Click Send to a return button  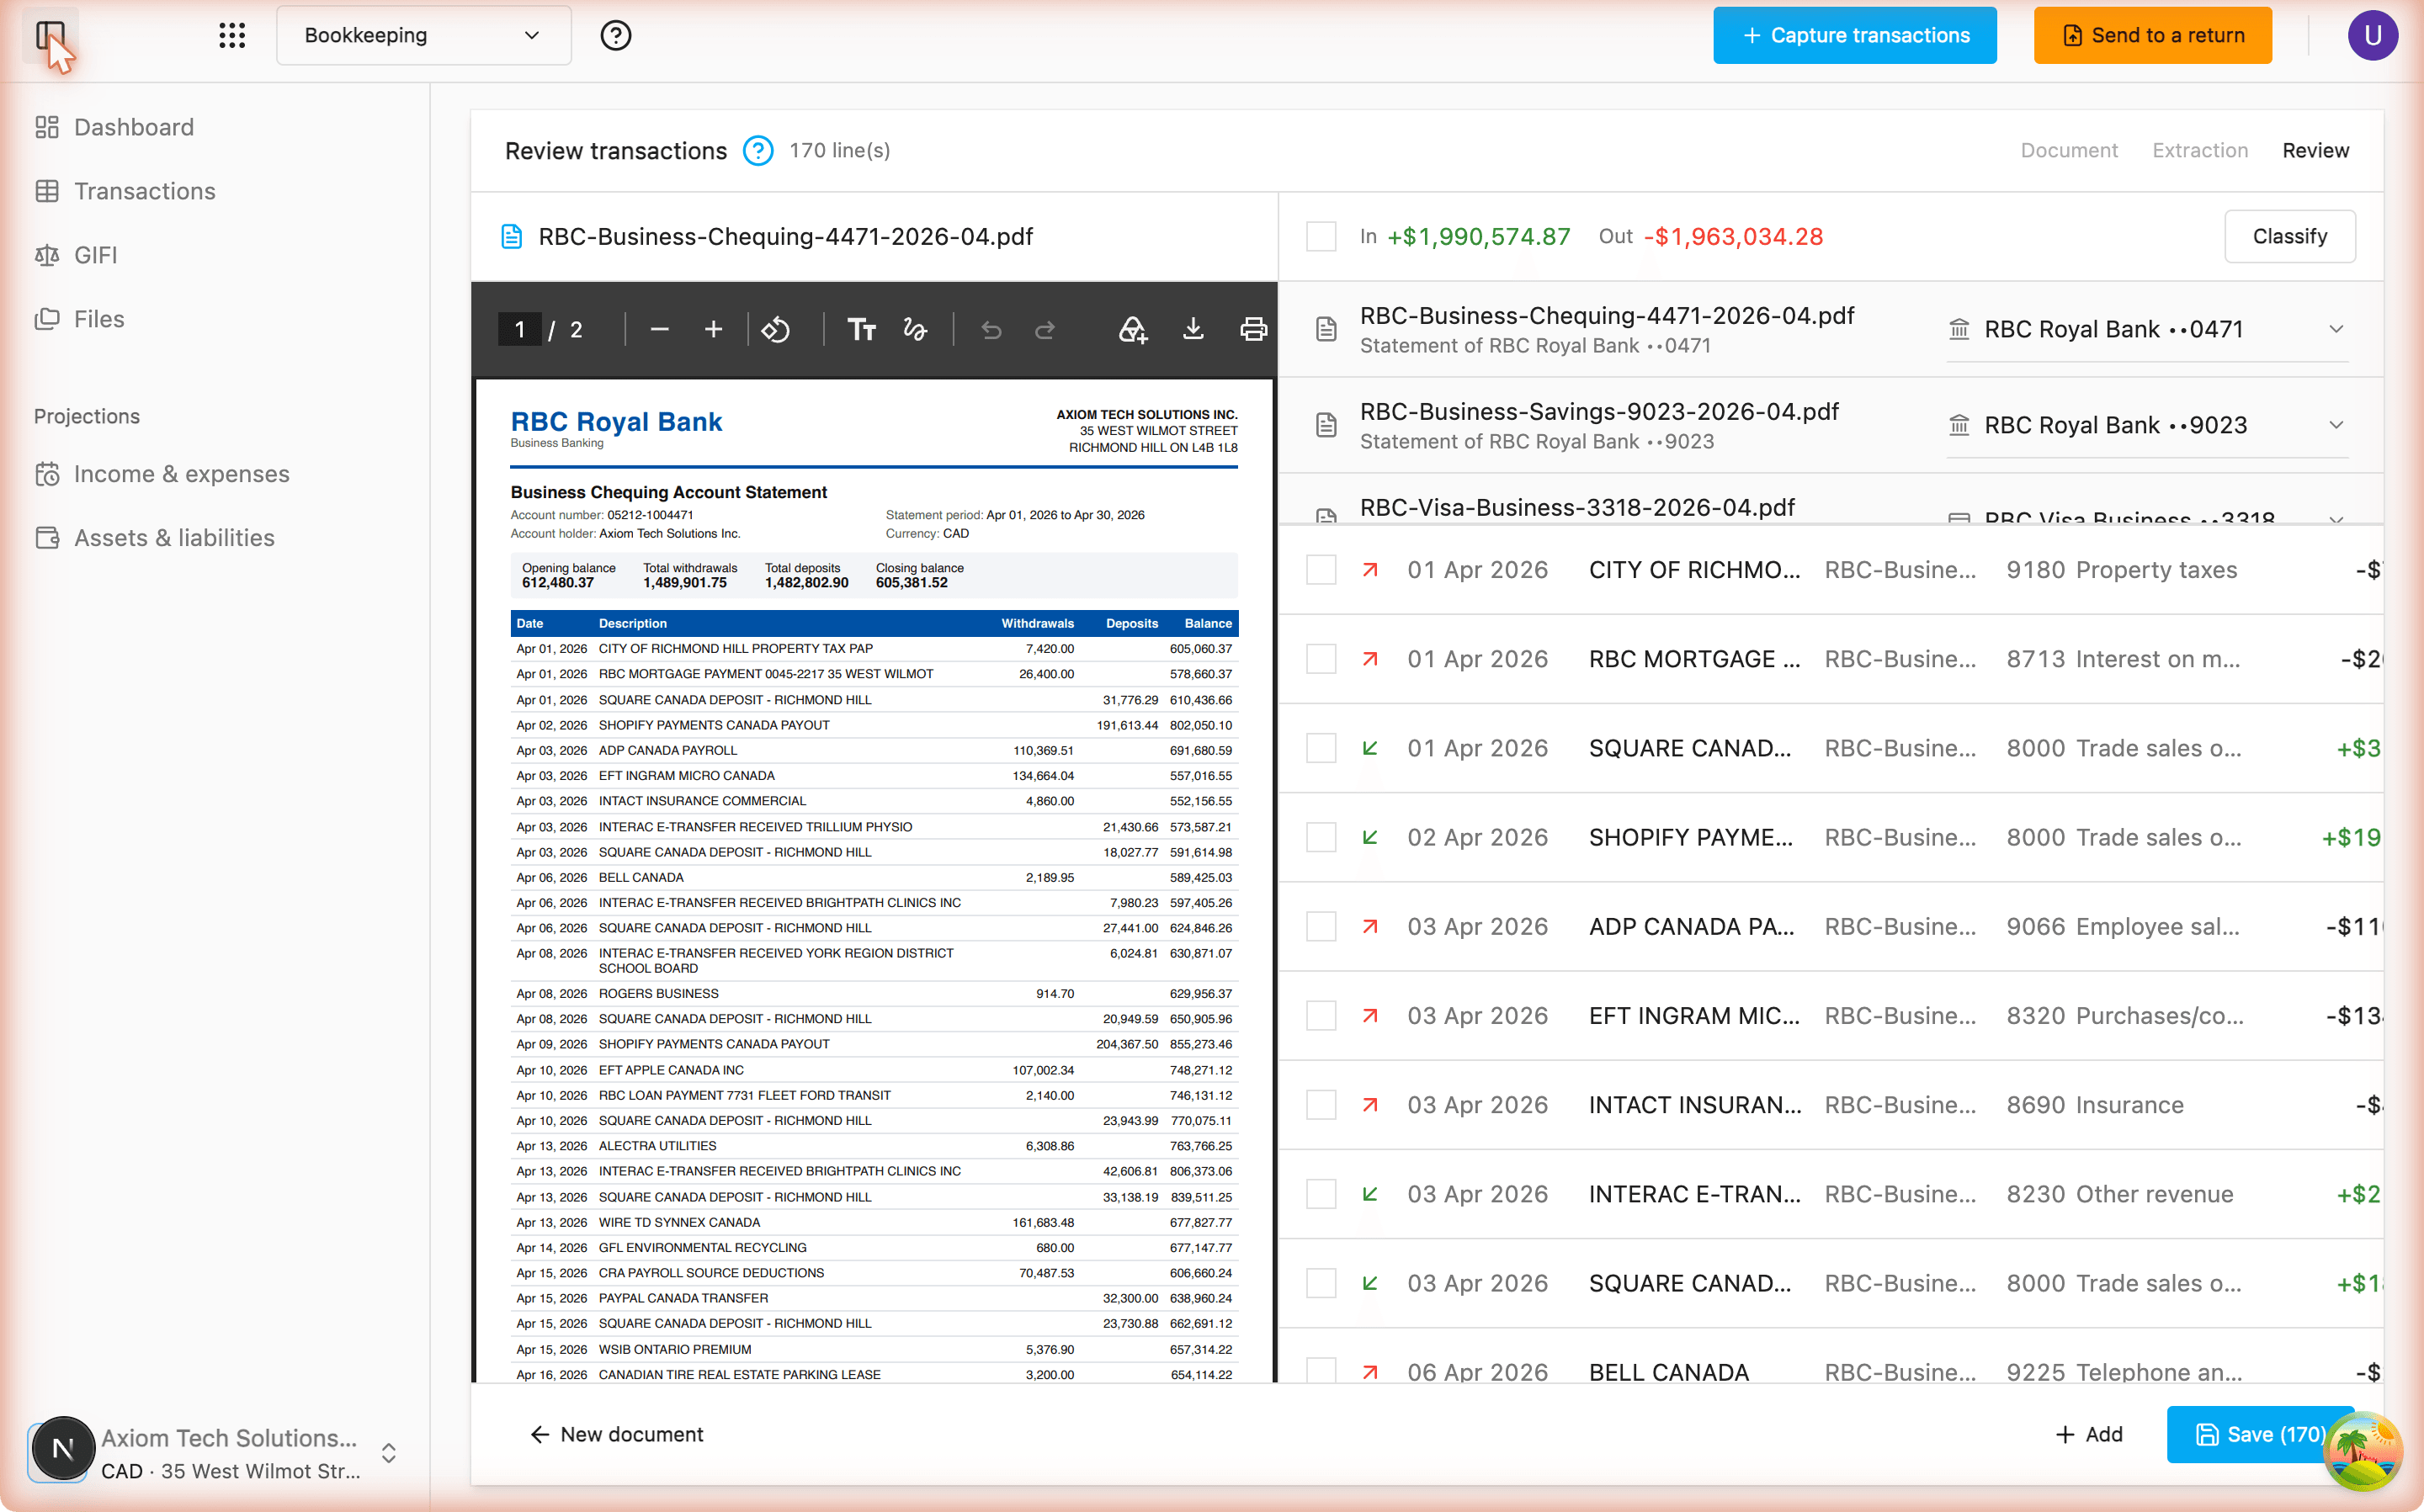point(2152,36)
